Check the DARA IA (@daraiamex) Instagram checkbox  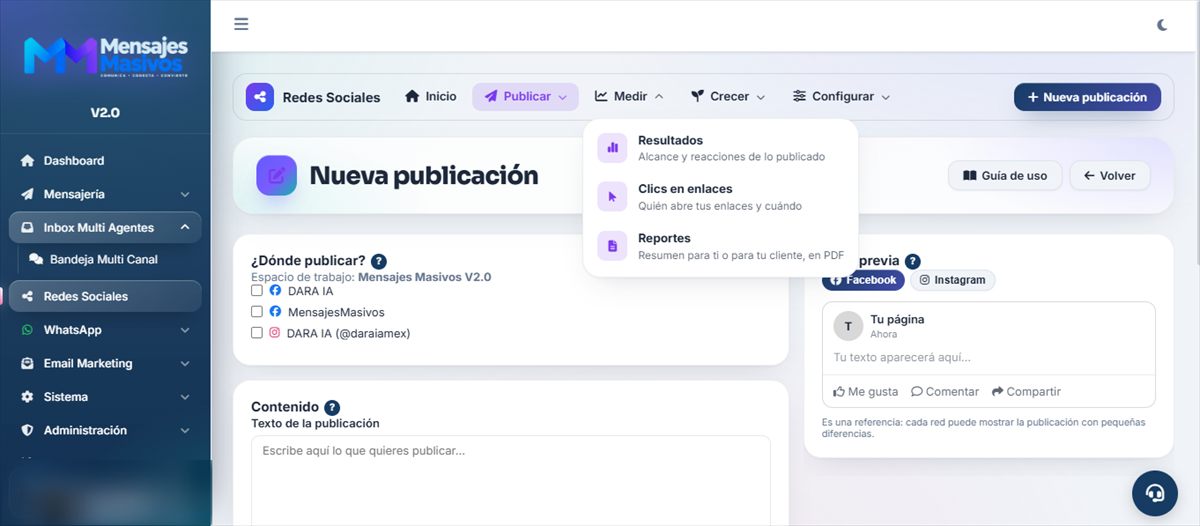point(257,333)
